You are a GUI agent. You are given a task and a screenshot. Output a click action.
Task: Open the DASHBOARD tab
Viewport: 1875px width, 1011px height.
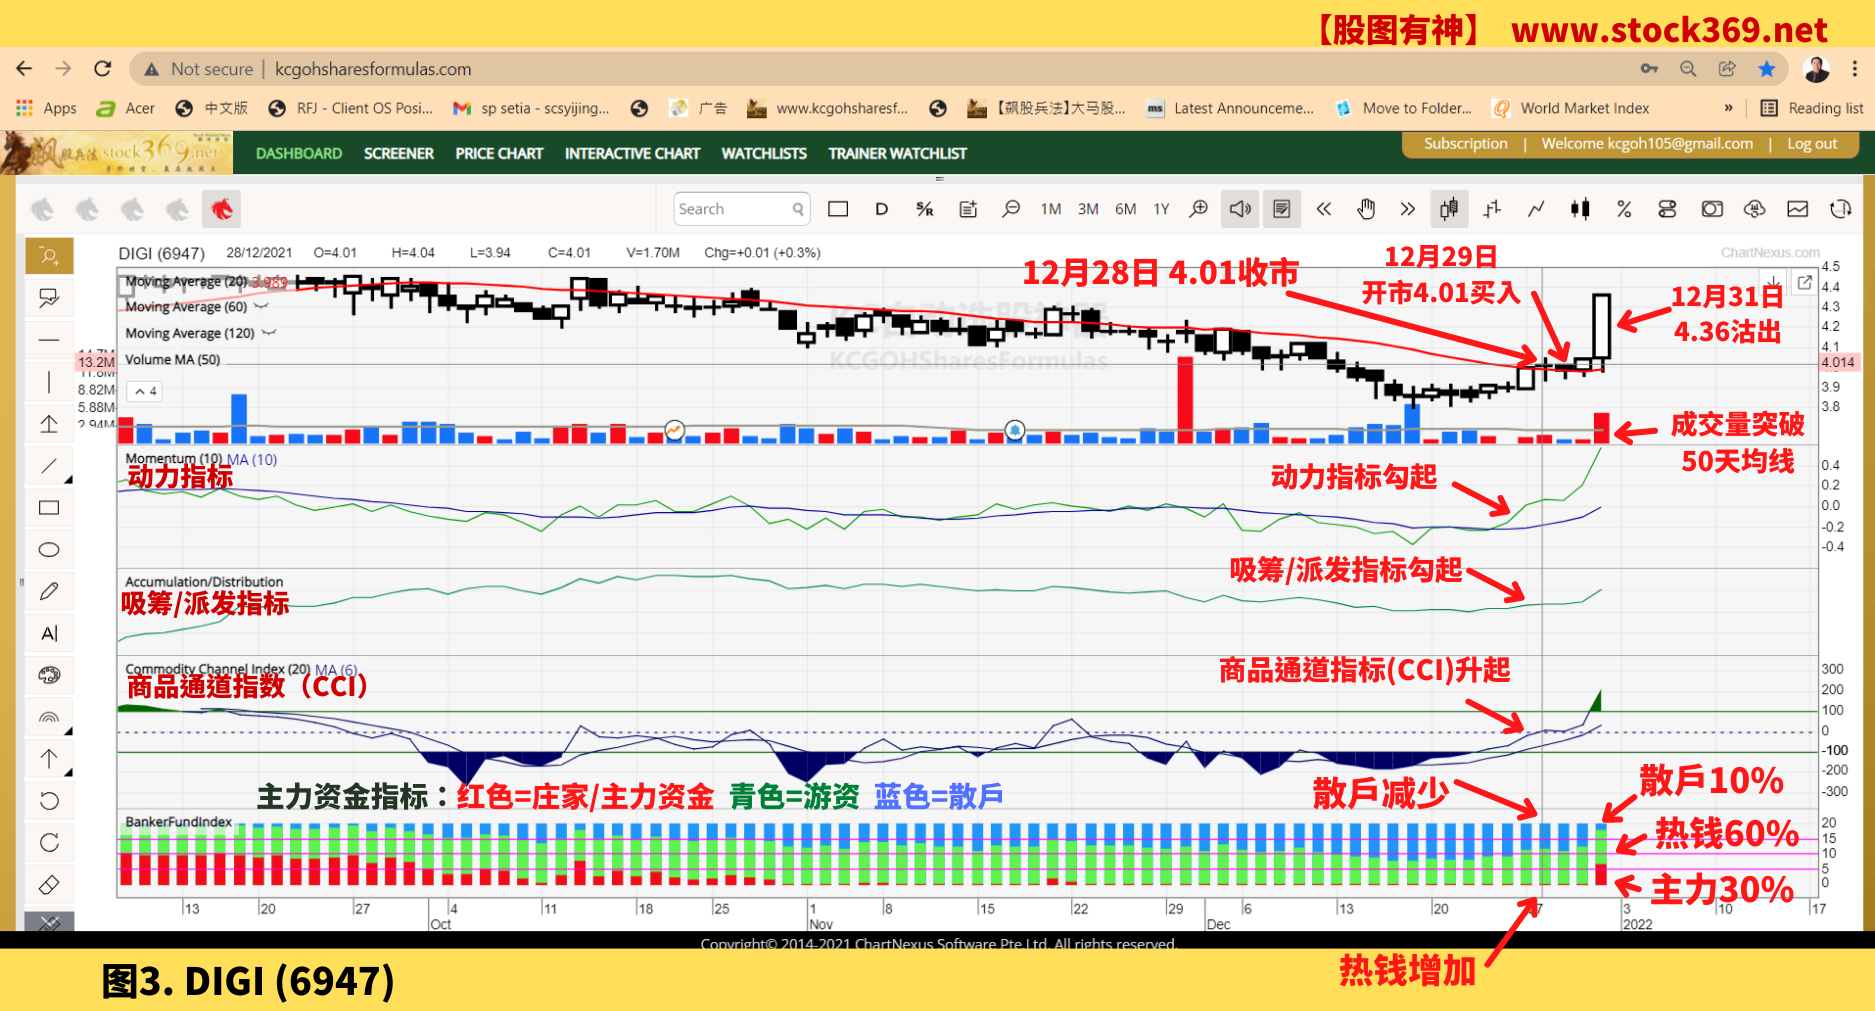click(x=298, y=153)
